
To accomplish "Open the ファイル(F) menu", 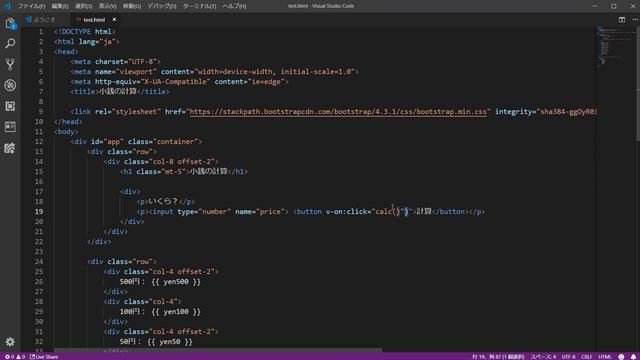I will click(31, 6).
